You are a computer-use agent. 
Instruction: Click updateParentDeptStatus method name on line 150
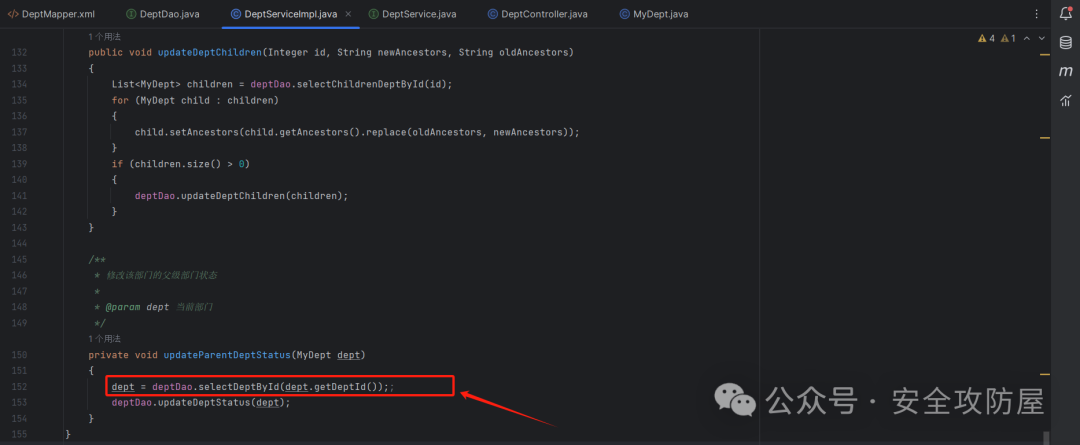pyautogui.click(x=227, y=355)
